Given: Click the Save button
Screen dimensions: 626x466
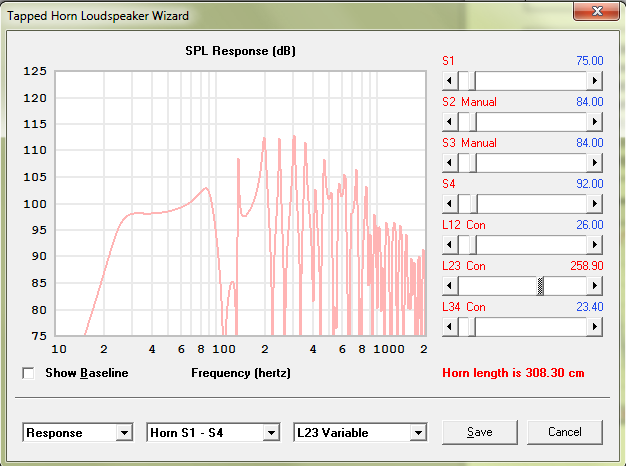Looking at the screenshot, I should pyautogui.click(x=479, y=432).
